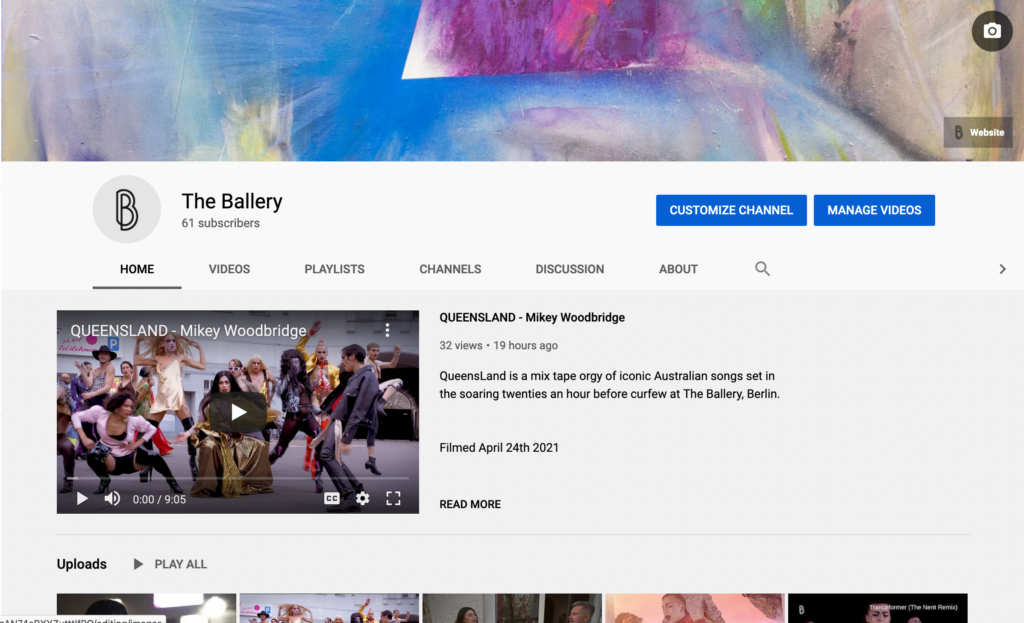The image size is (1024, 623).
Task: Open QUEENSLAND video title beside the player
Action: pos(532,317)
